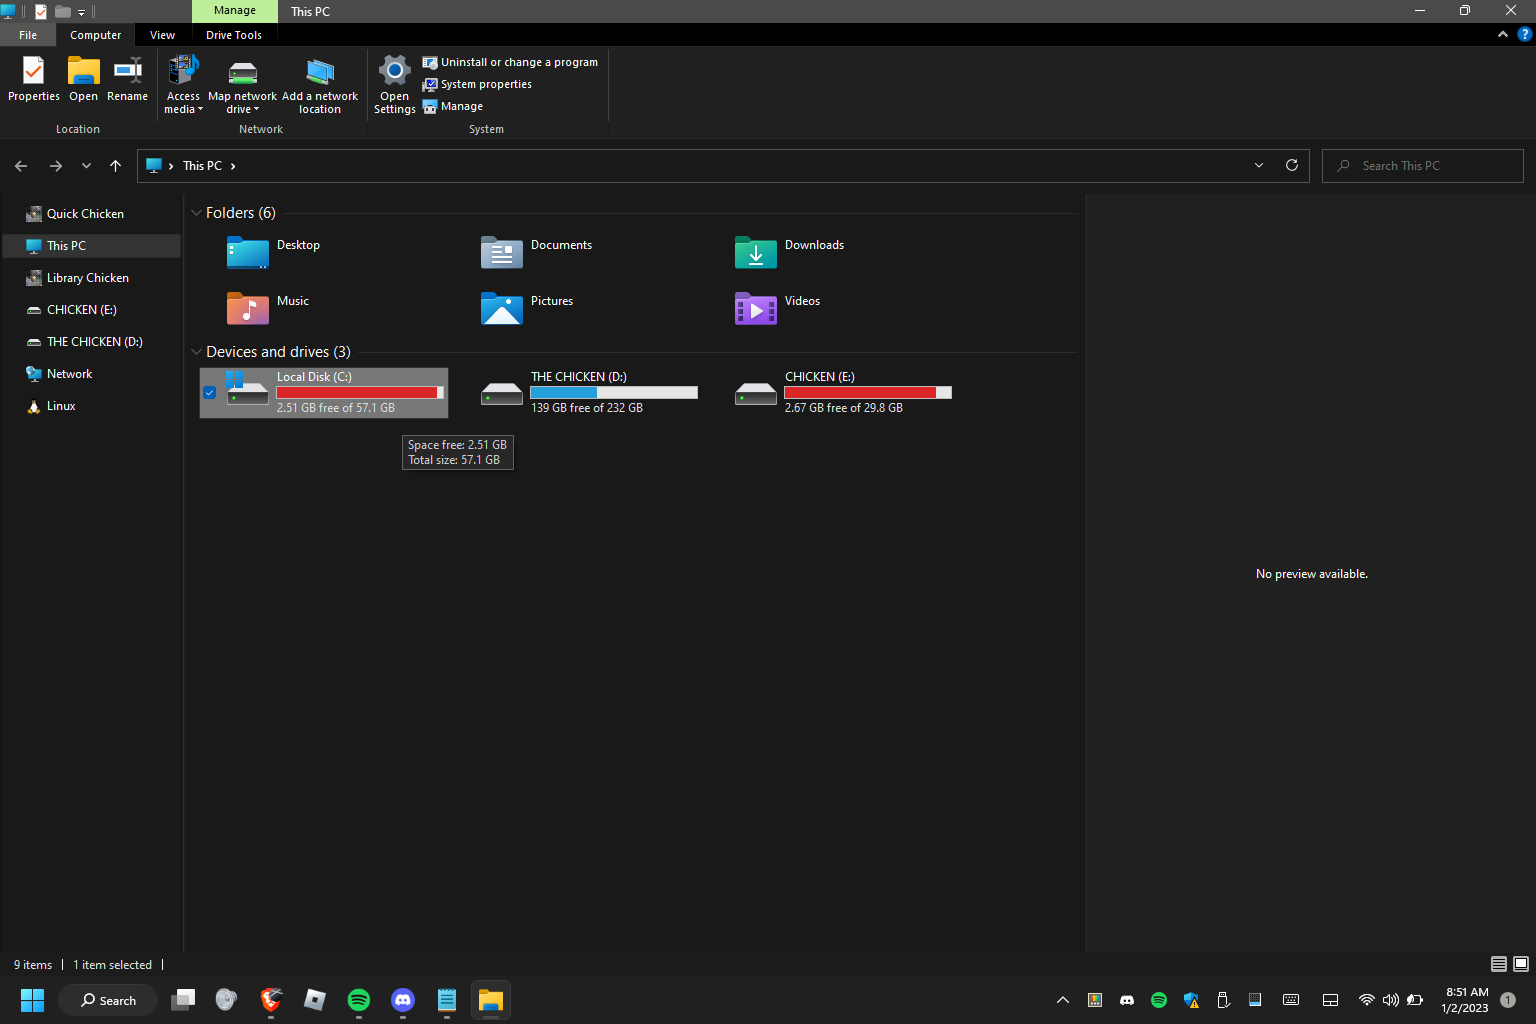Screen dimensions: 1536x1024
Task: Toggle the details view in status bar
Action: [x=1498, y=964]
